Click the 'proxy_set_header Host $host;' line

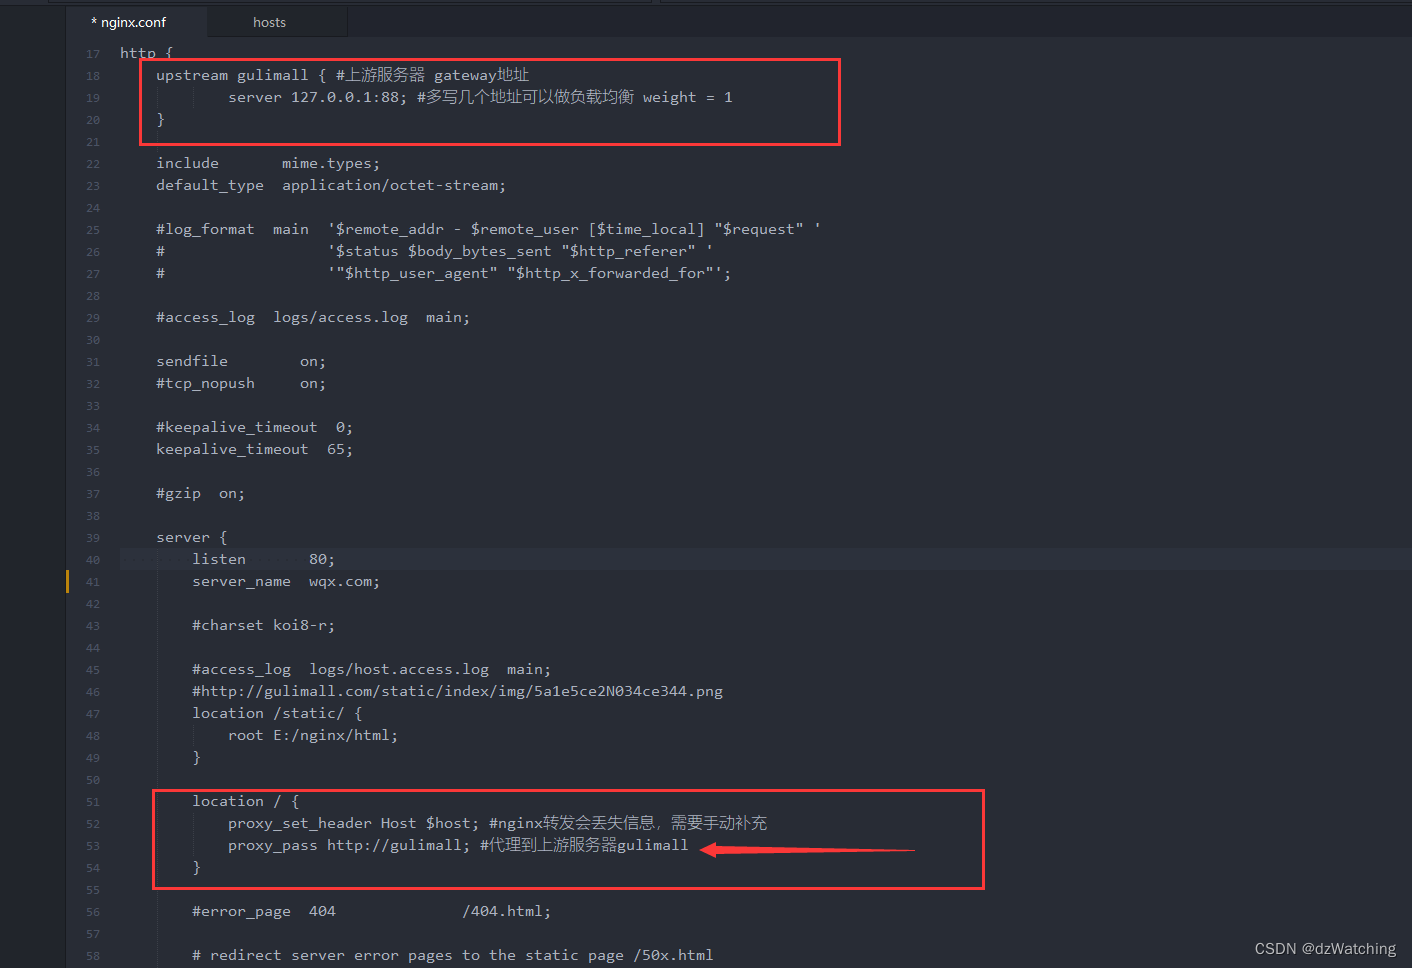[x=497, y=823]
